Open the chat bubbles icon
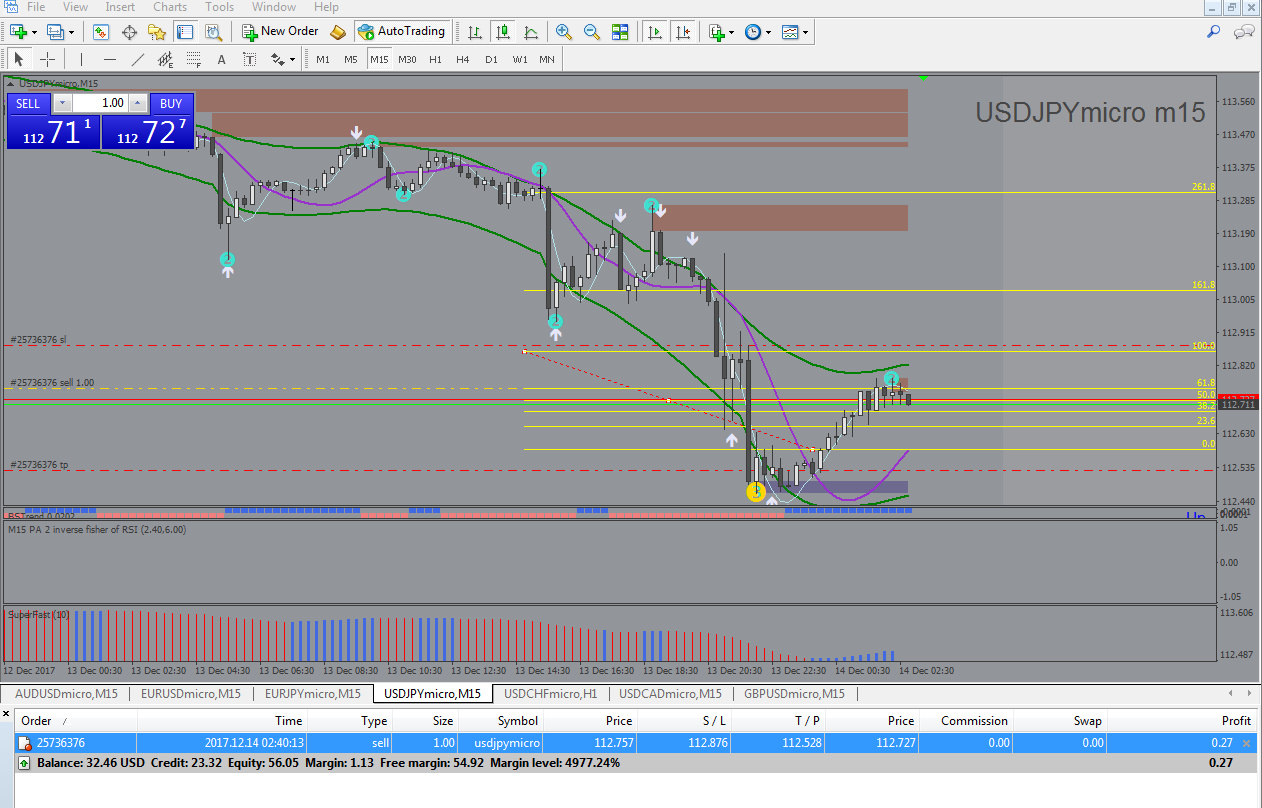This screenshot has height=808, width=1262. (x=1244, y=32)
